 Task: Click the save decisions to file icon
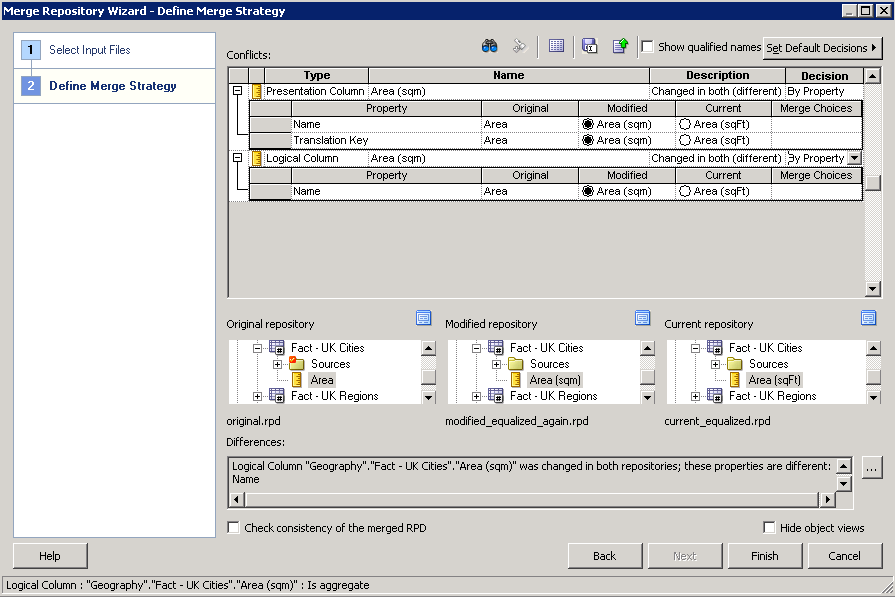589,46
